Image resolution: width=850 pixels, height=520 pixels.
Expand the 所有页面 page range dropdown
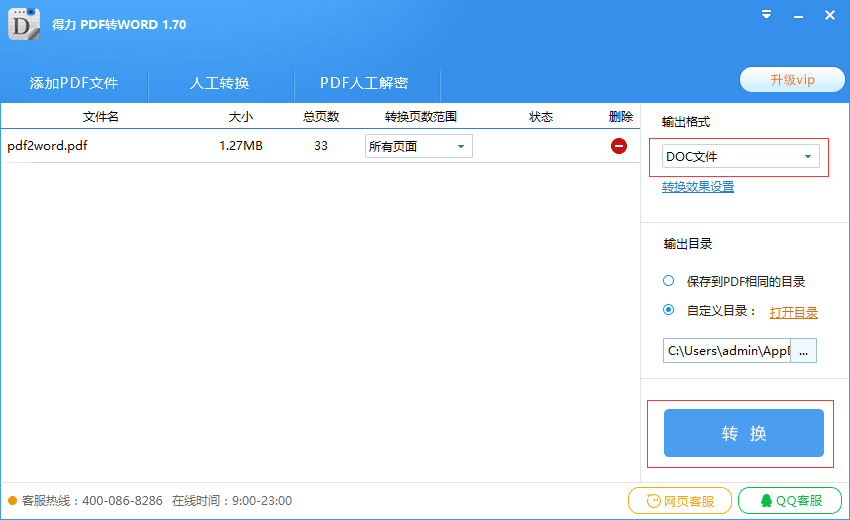point(418,146)
